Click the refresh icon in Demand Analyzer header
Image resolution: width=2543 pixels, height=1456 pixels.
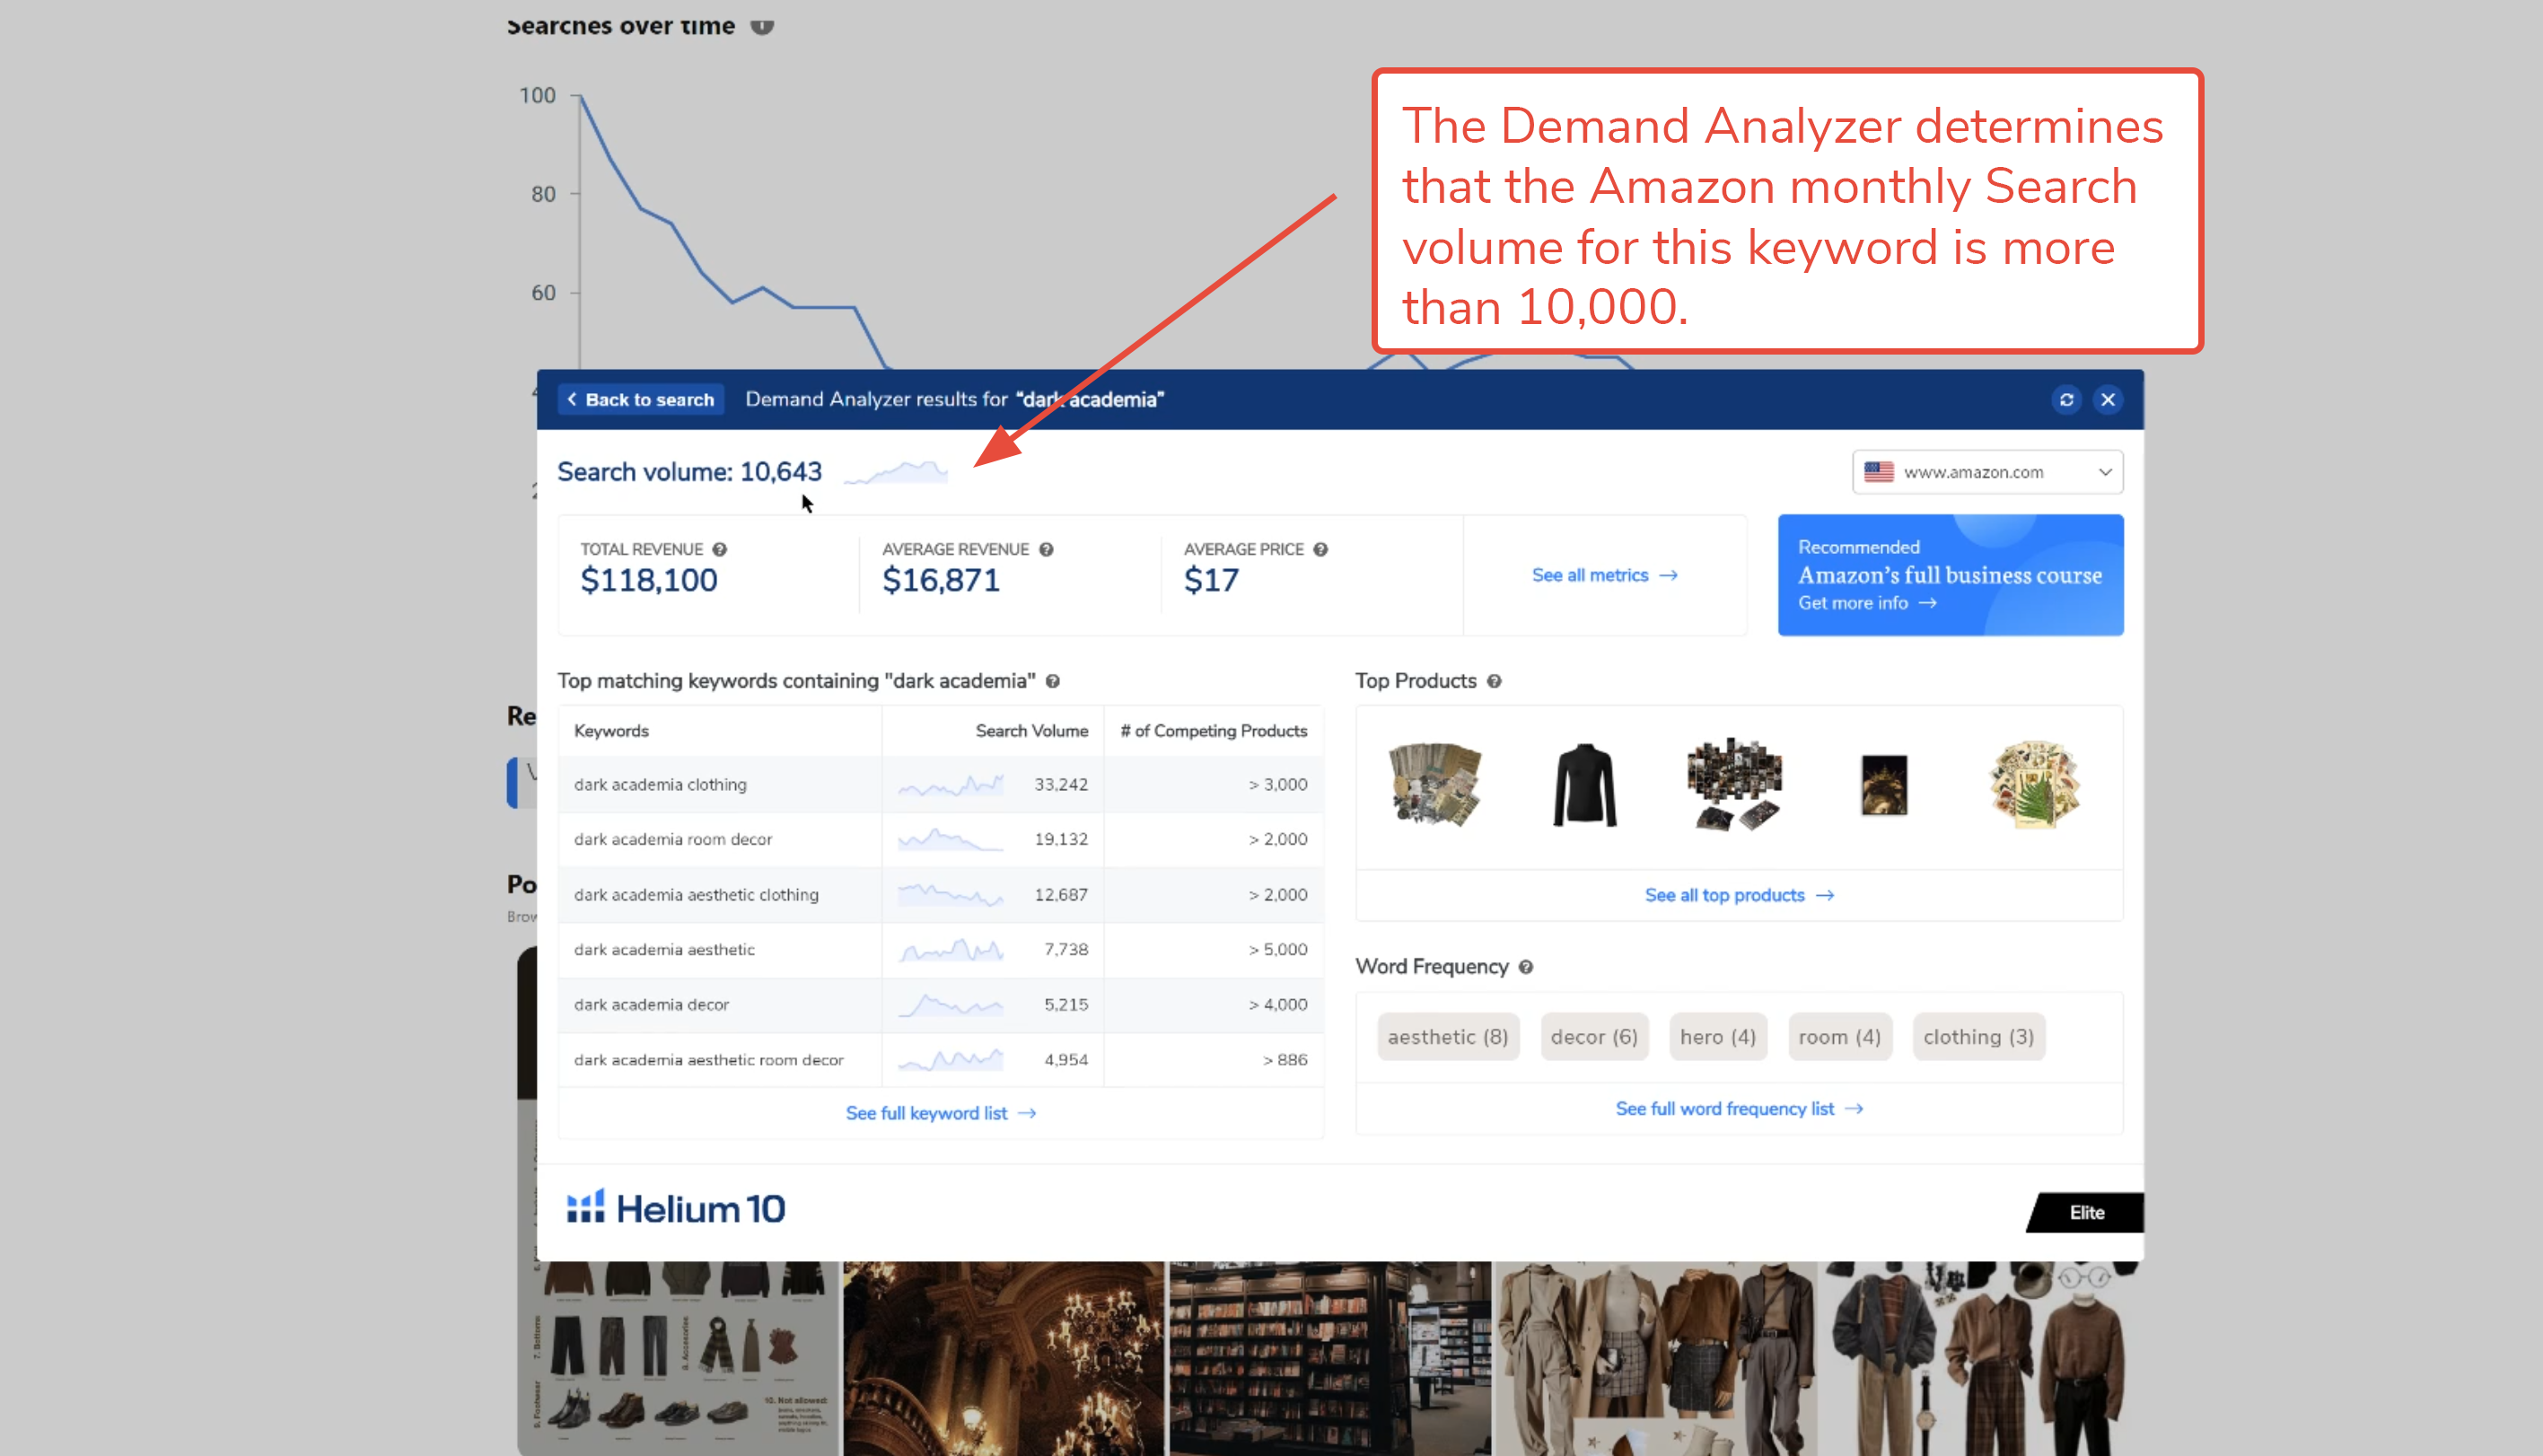(2066, 400)
